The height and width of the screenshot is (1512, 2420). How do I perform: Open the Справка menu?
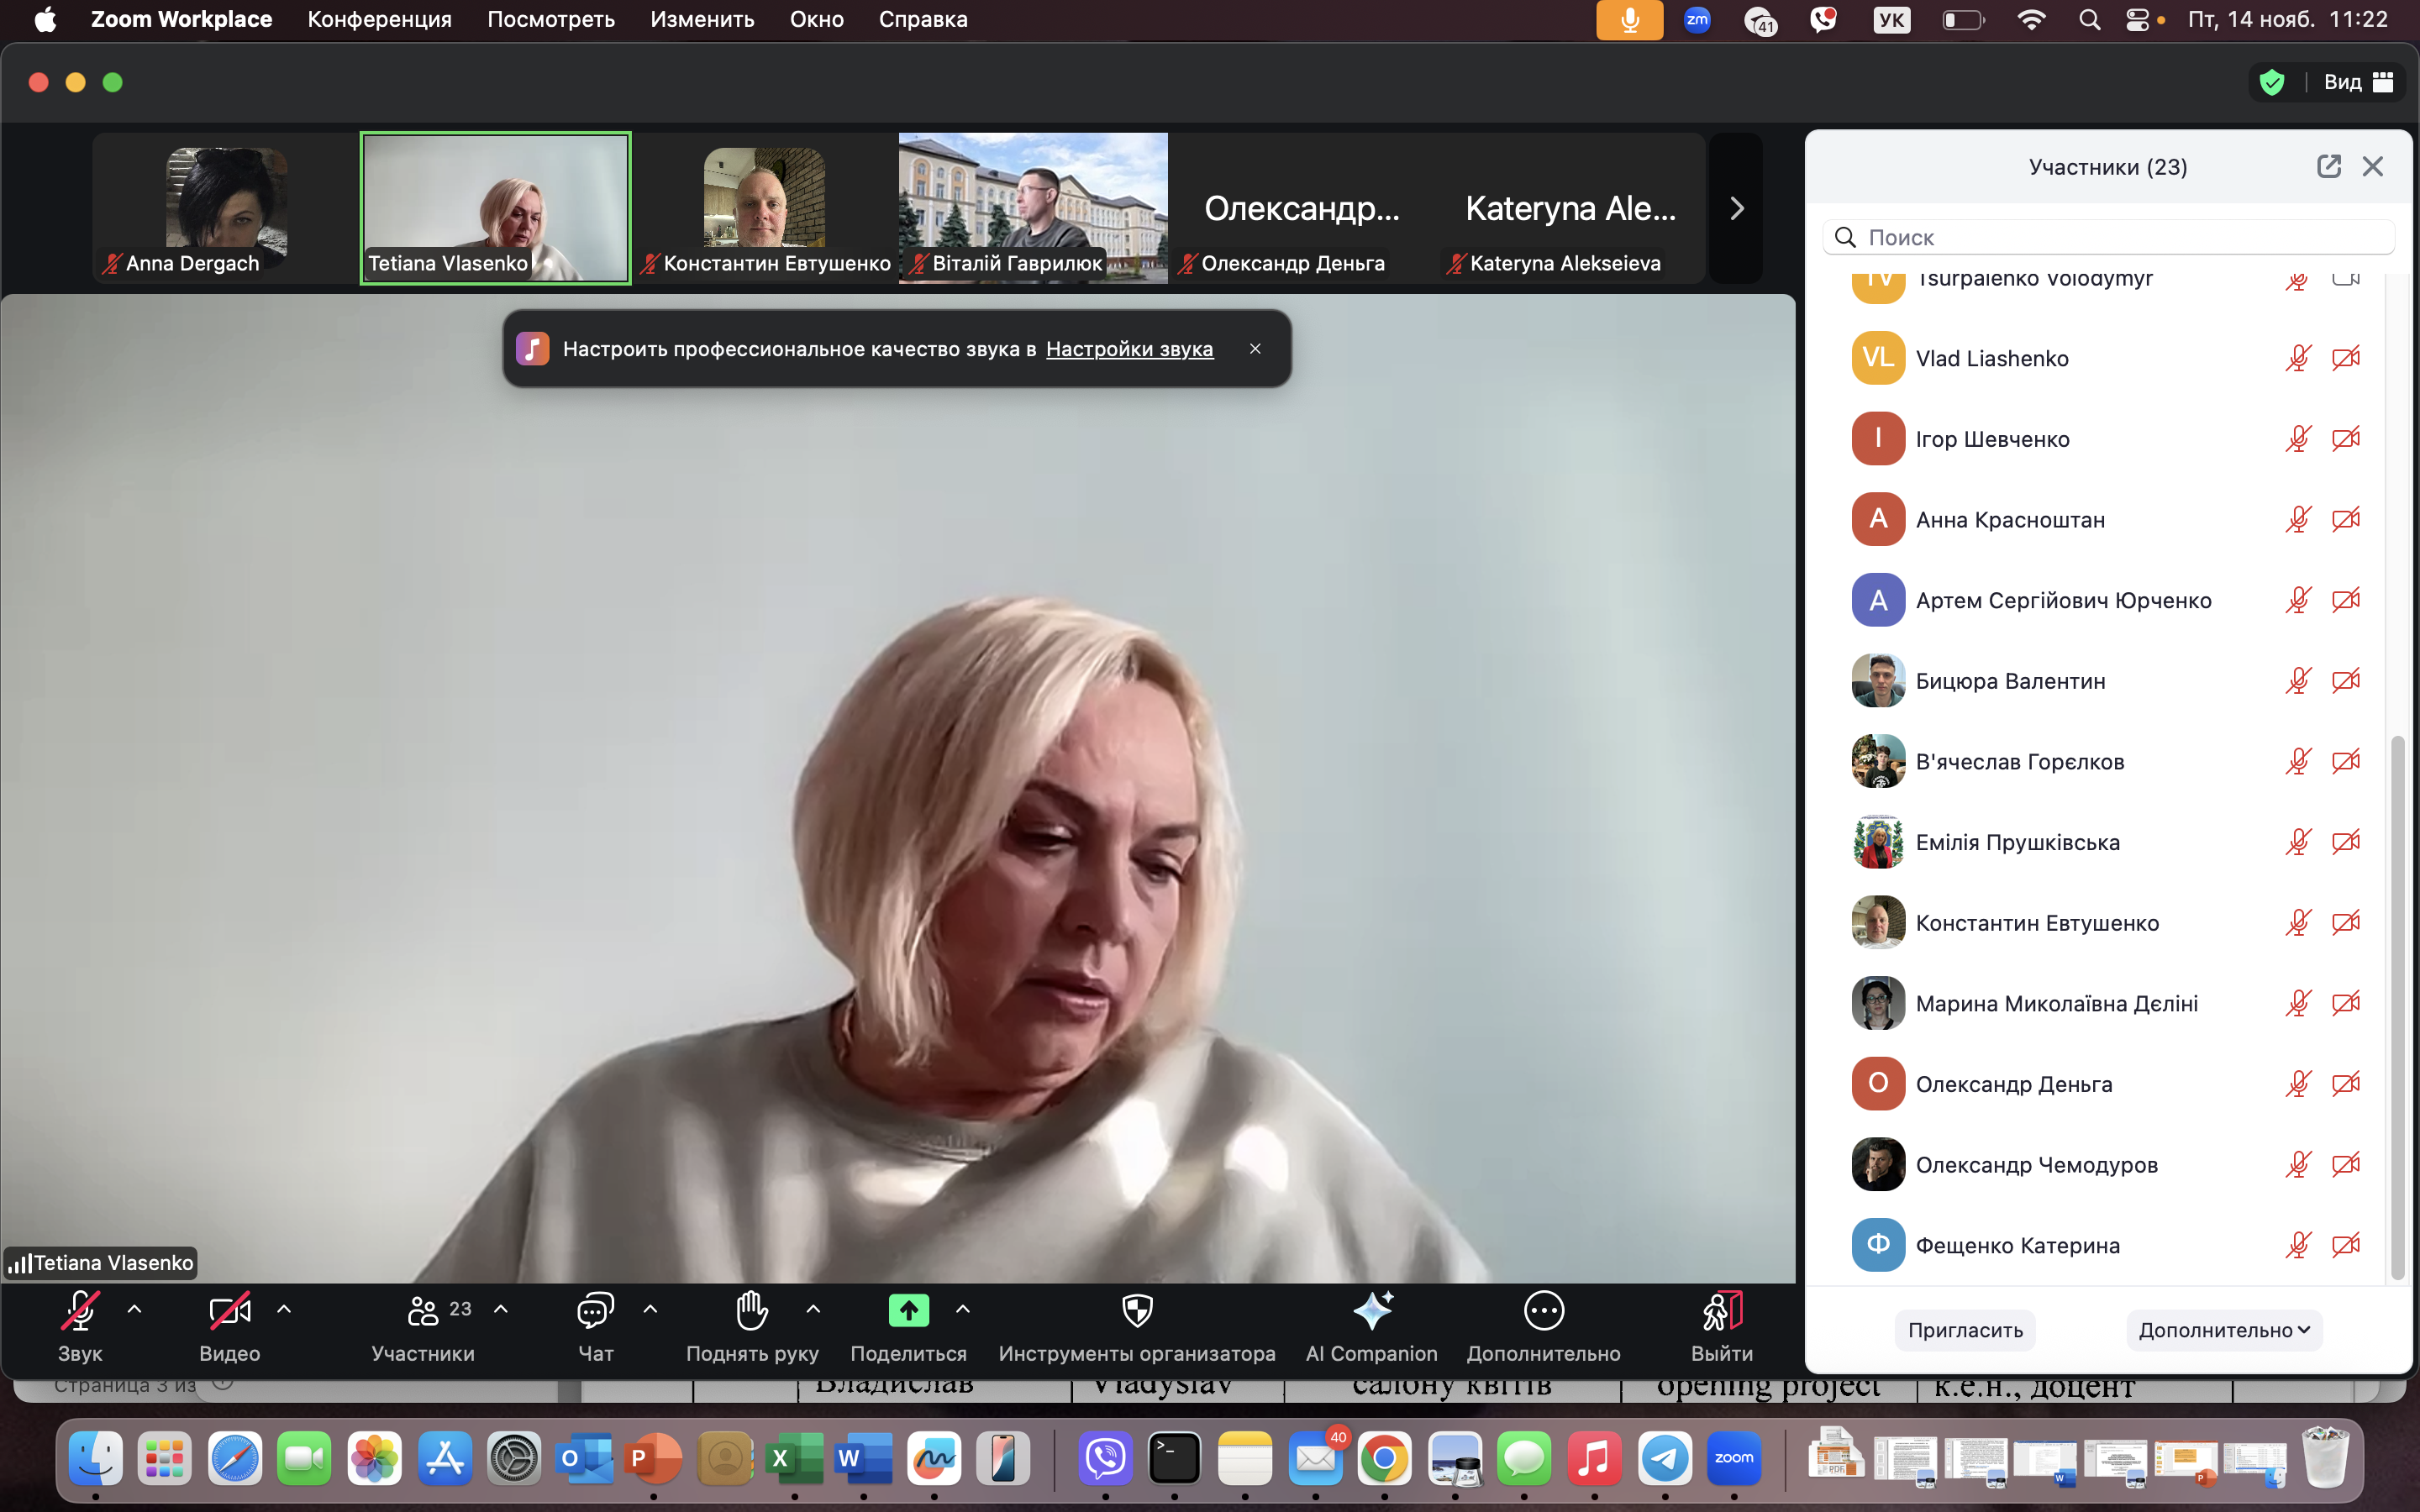(922, 19)
